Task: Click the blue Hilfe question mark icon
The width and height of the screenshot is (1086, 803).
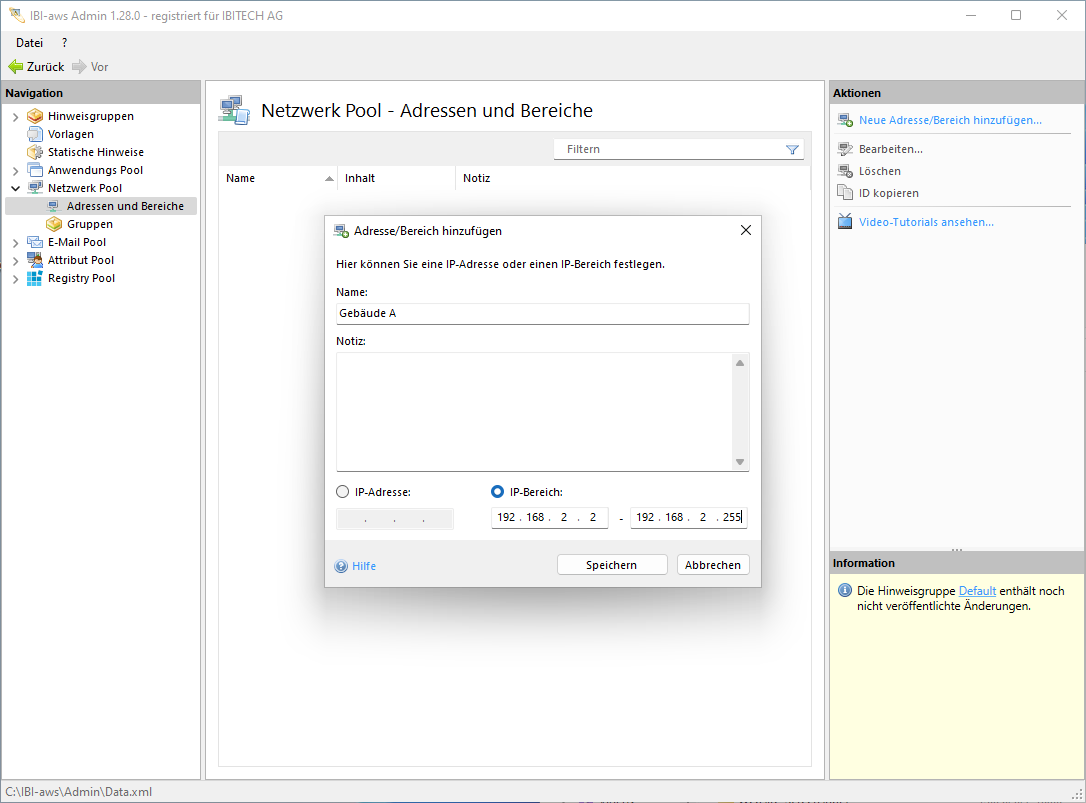Action: [341, 566]
